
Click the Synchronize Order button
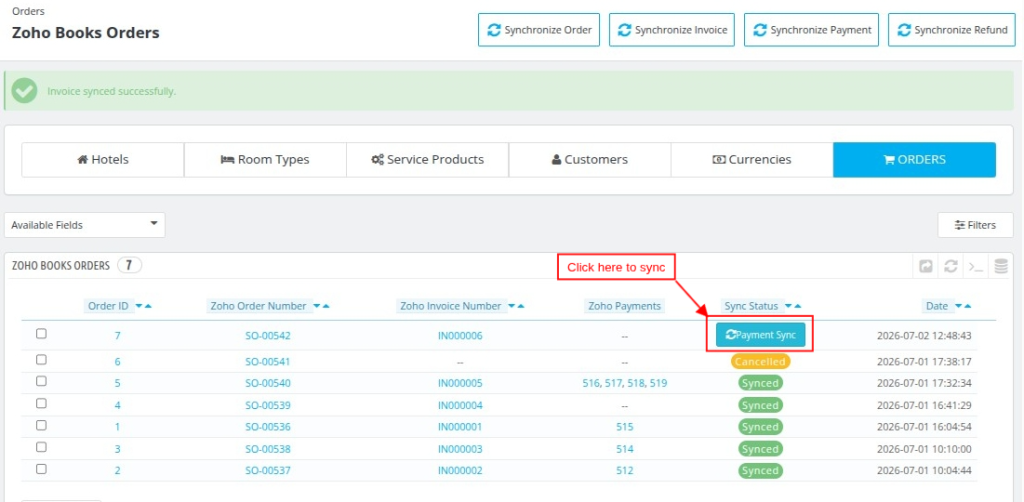point(539,30)
